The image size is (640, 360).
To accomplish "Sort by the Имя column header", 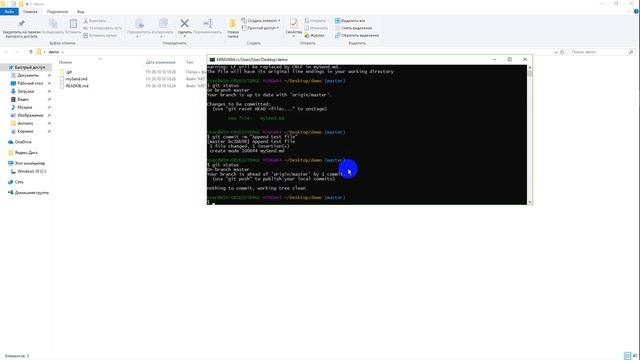I will click(x=65, y=62).
